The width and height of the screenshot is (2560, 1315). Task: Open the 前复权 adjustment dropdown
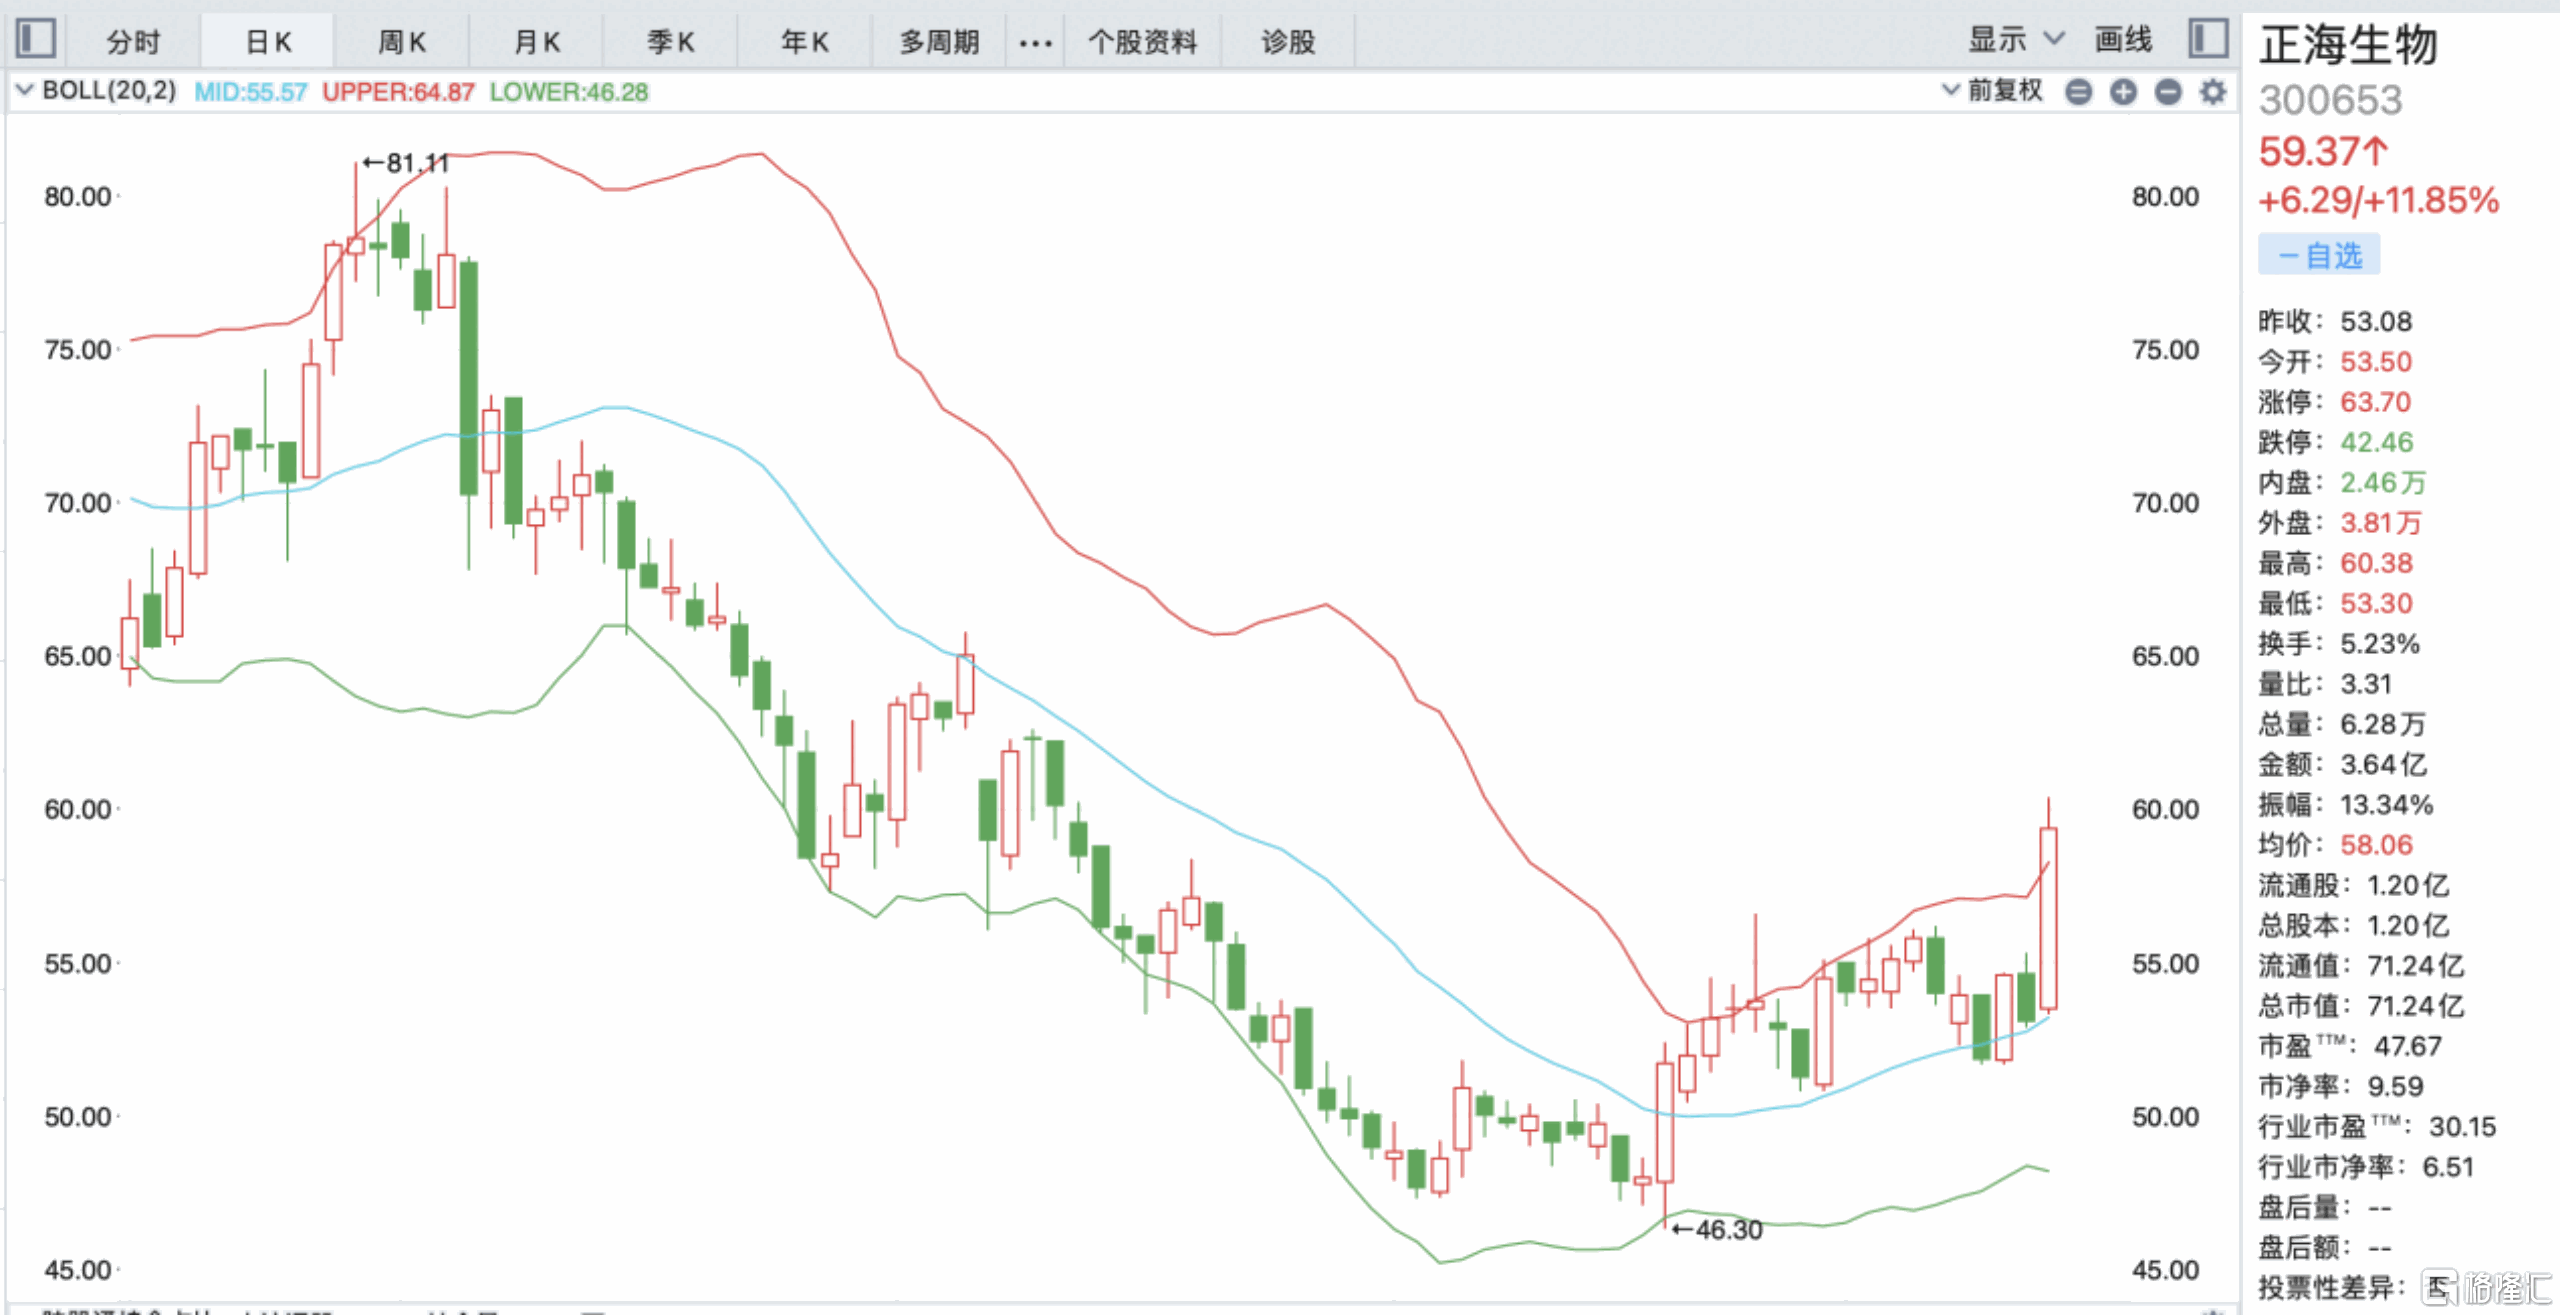[1992, 91]
